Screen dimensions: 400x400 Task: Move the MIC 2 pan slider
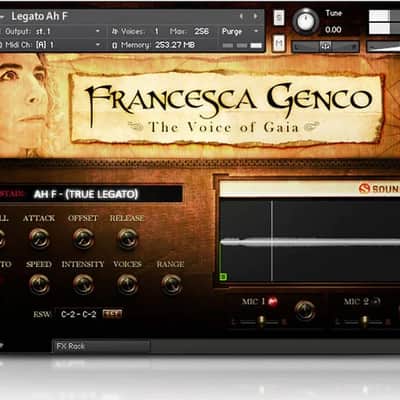(x=364, y=322)
